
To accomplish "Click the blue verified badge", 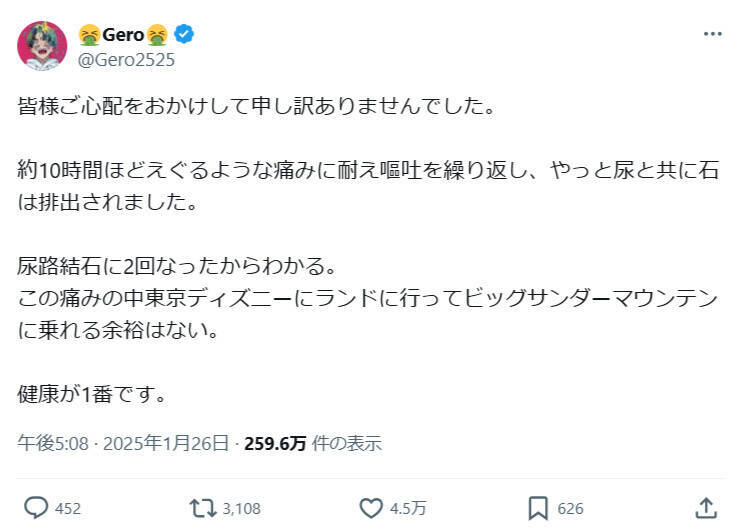I will click(x=185, y=36).
